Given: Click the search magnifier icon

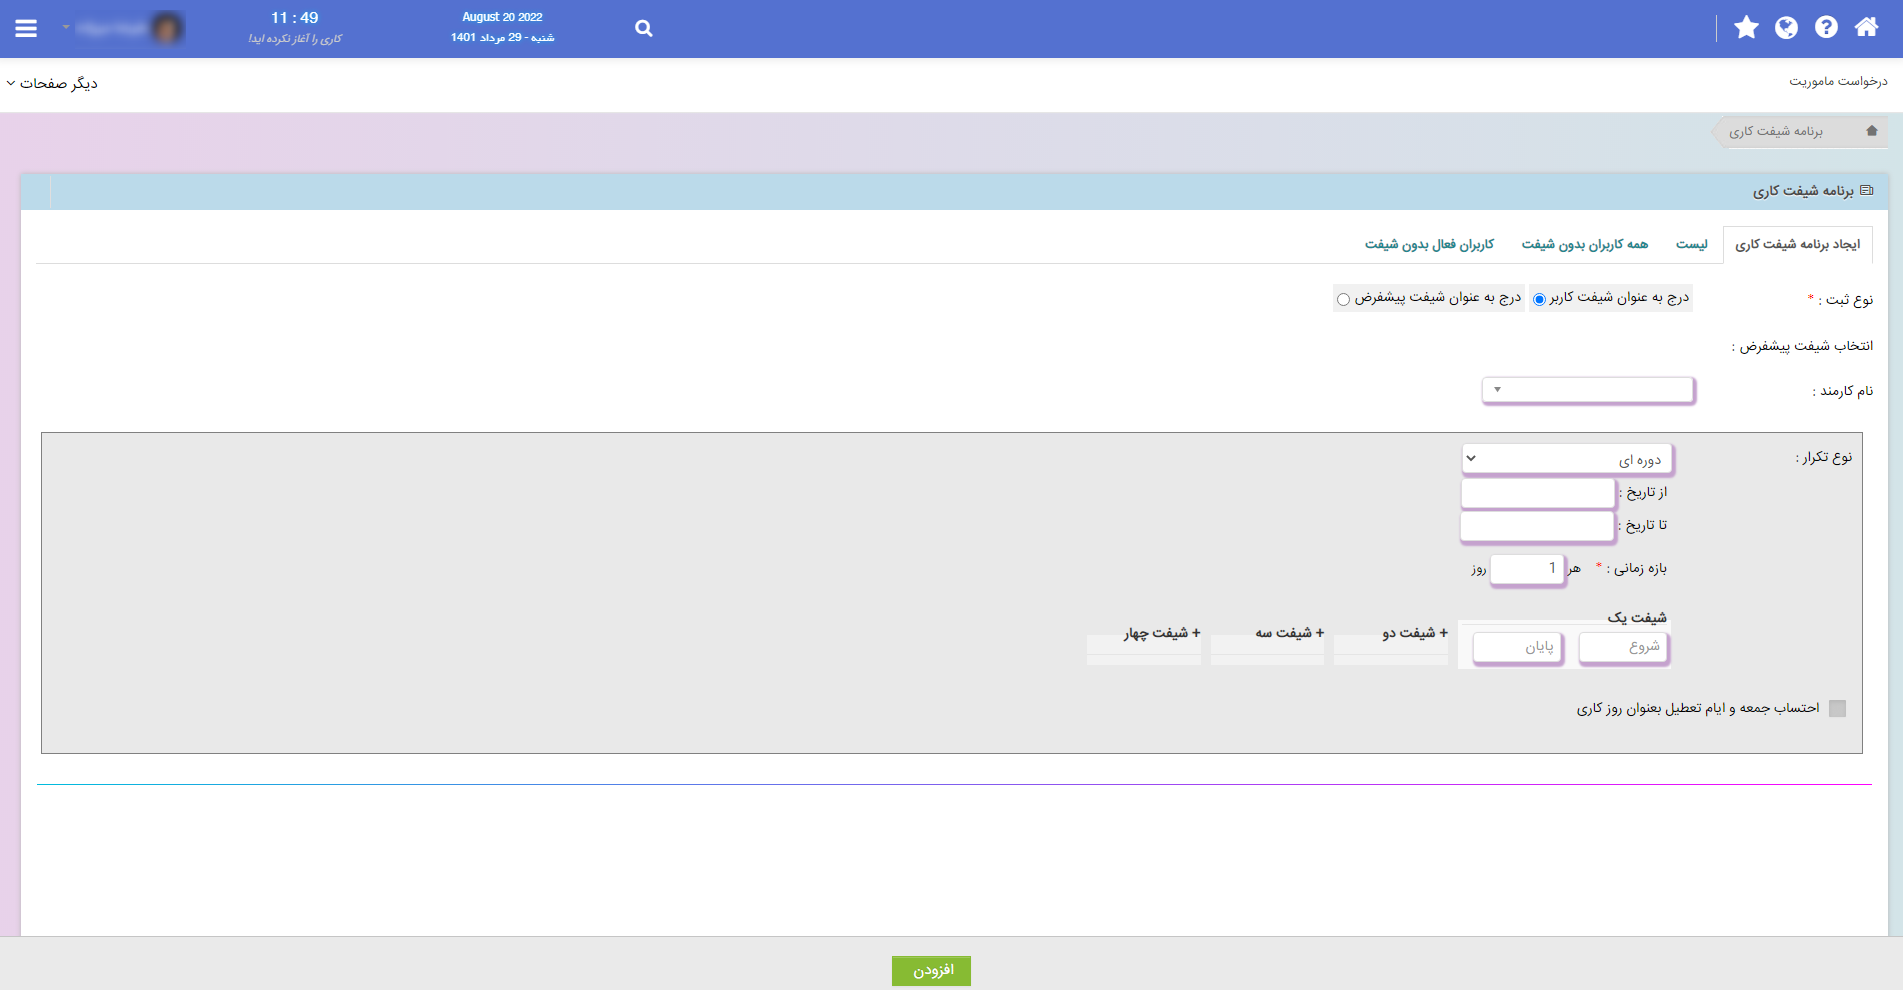Looking at the screenshot, I should [644, 29].
